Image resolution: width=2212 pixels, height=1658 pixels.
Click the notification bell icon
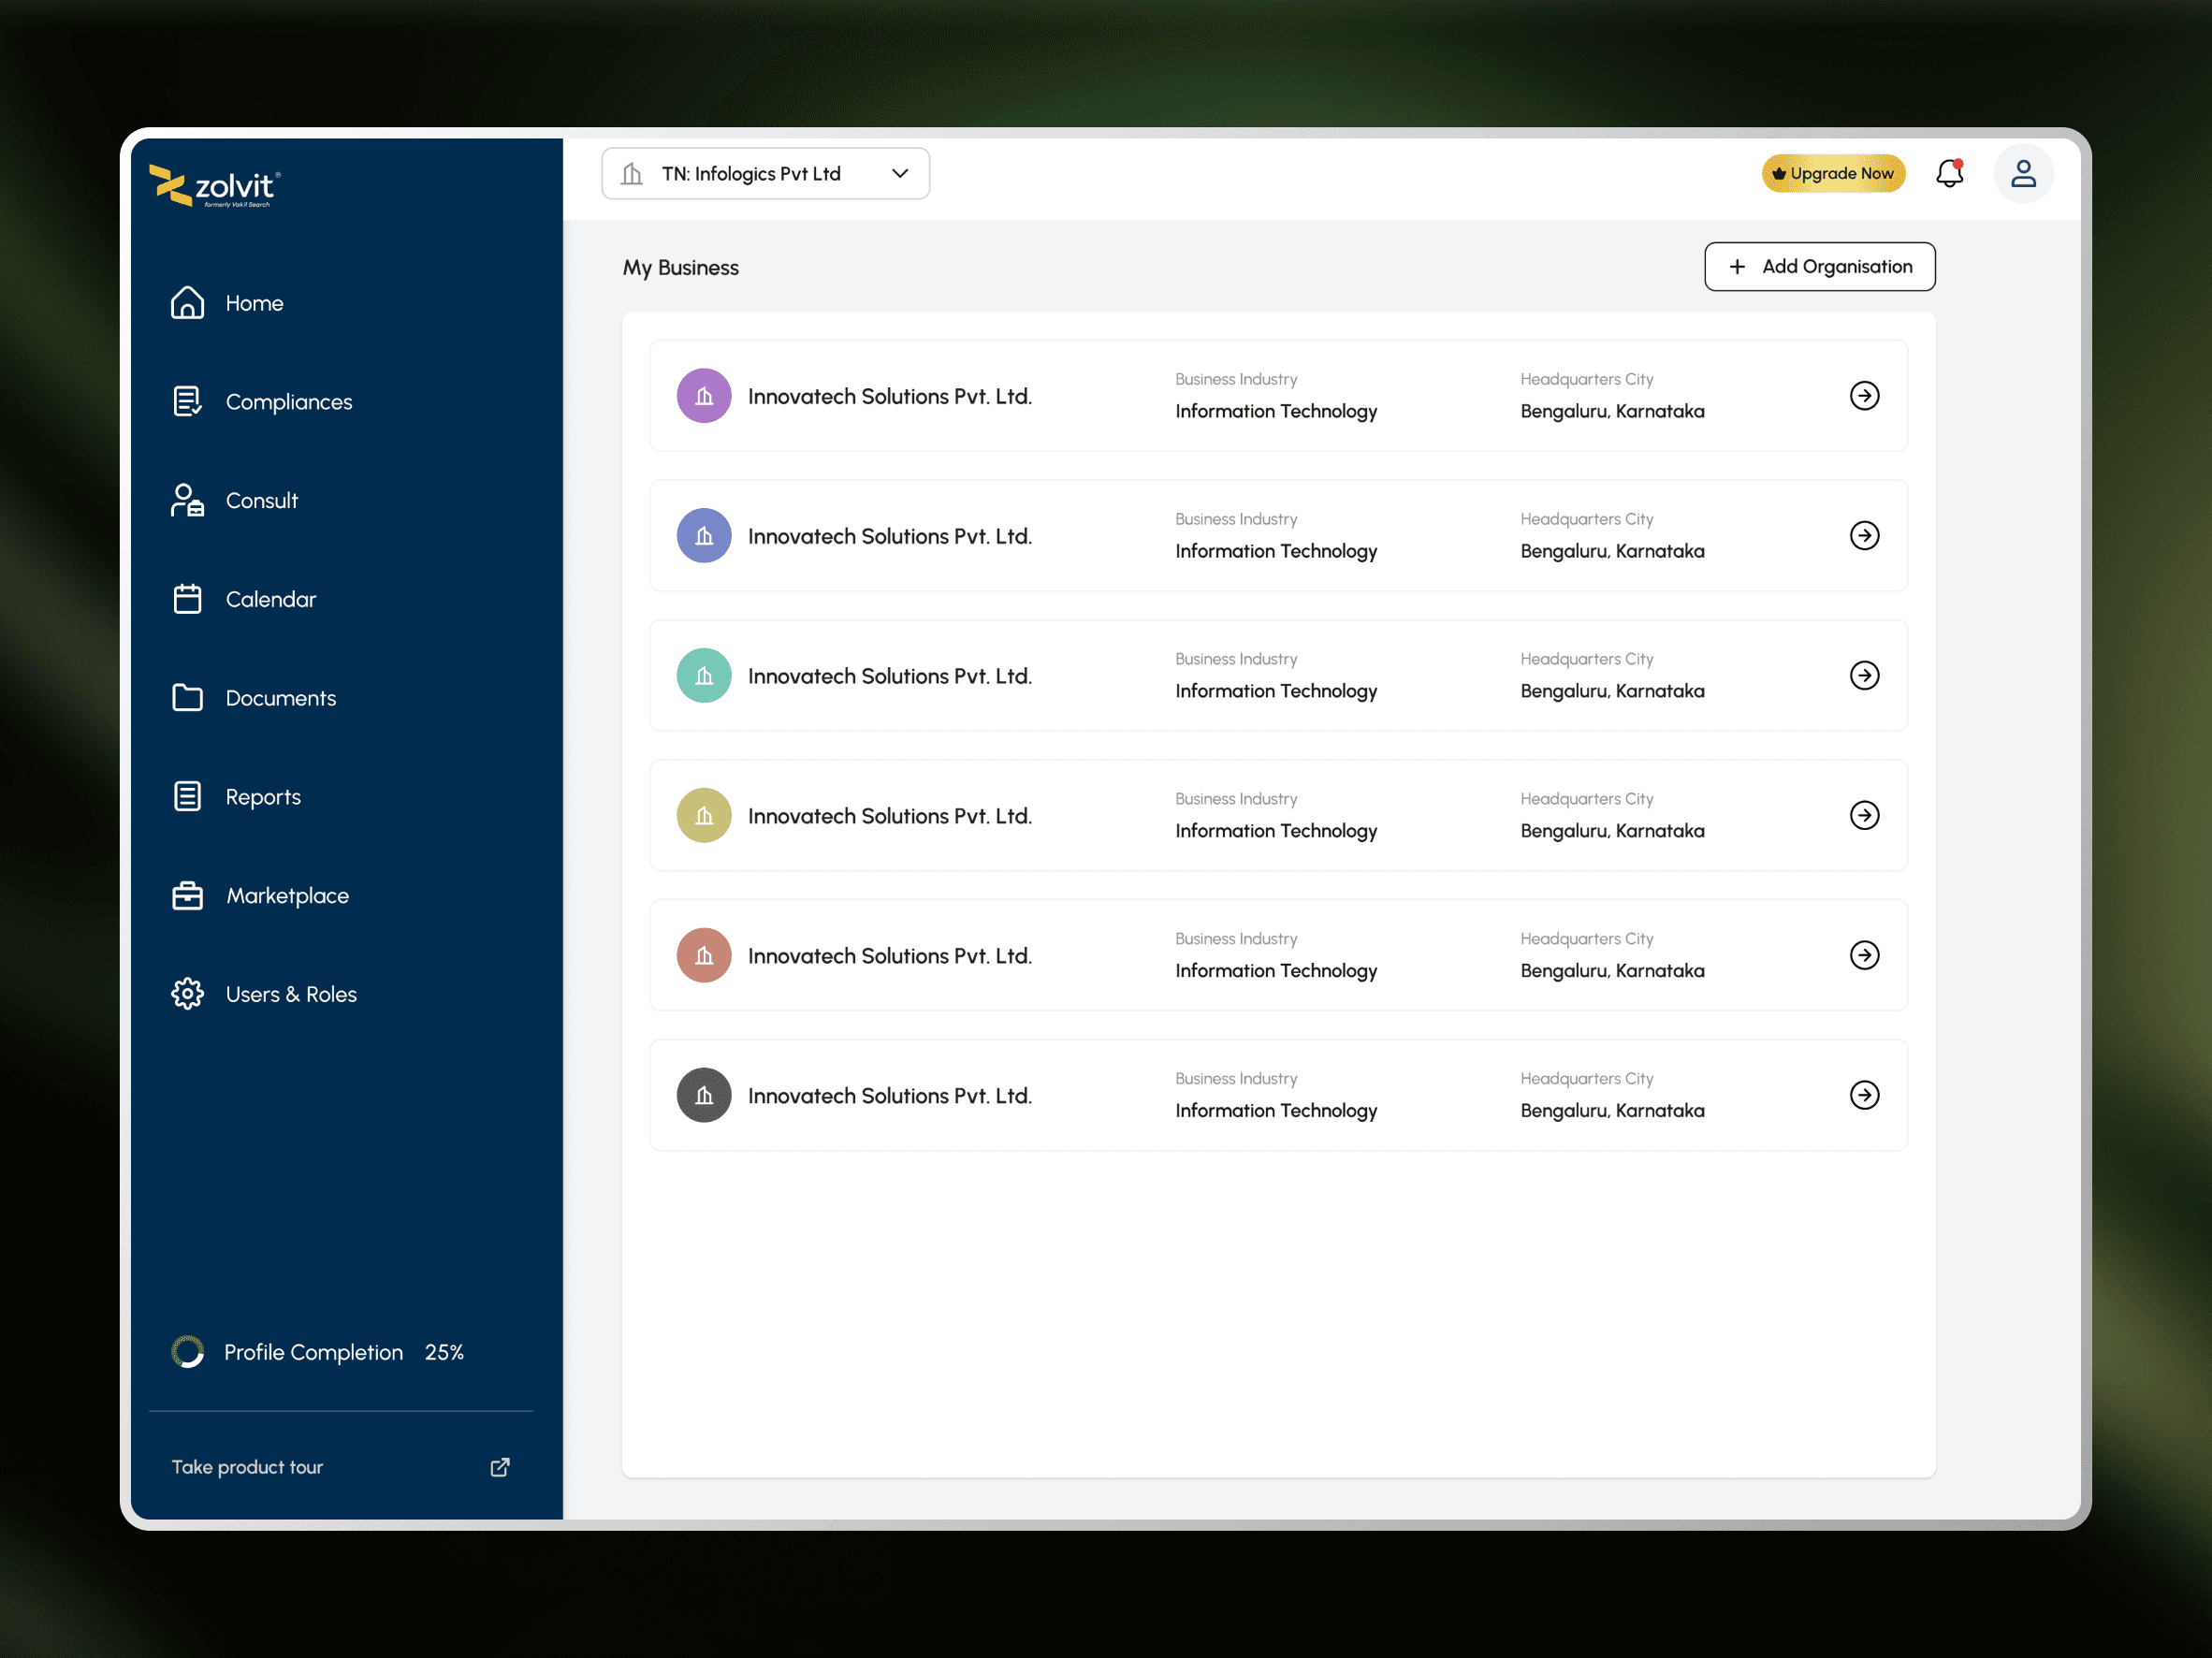1949,174
